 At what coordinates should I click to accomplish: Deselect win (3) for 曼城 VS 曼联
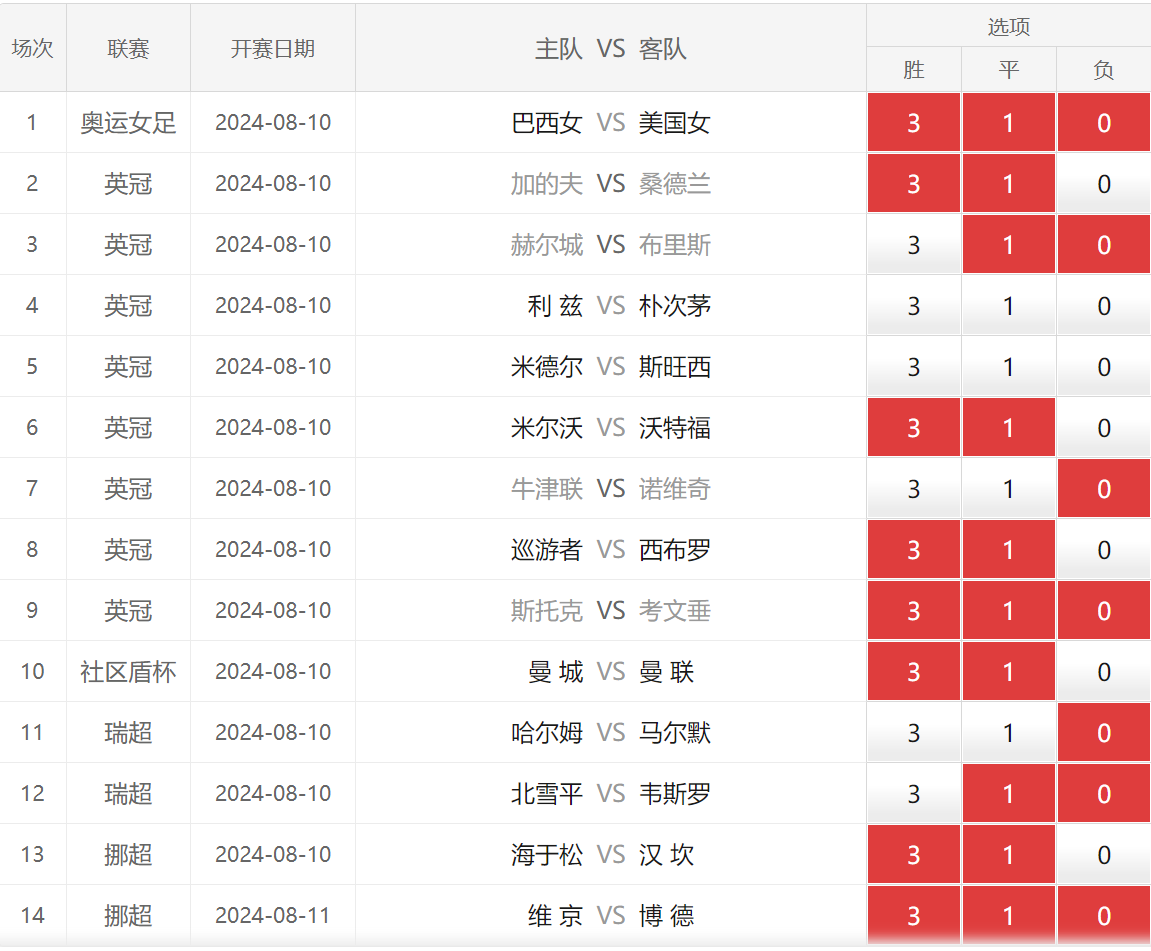(914, 671)
